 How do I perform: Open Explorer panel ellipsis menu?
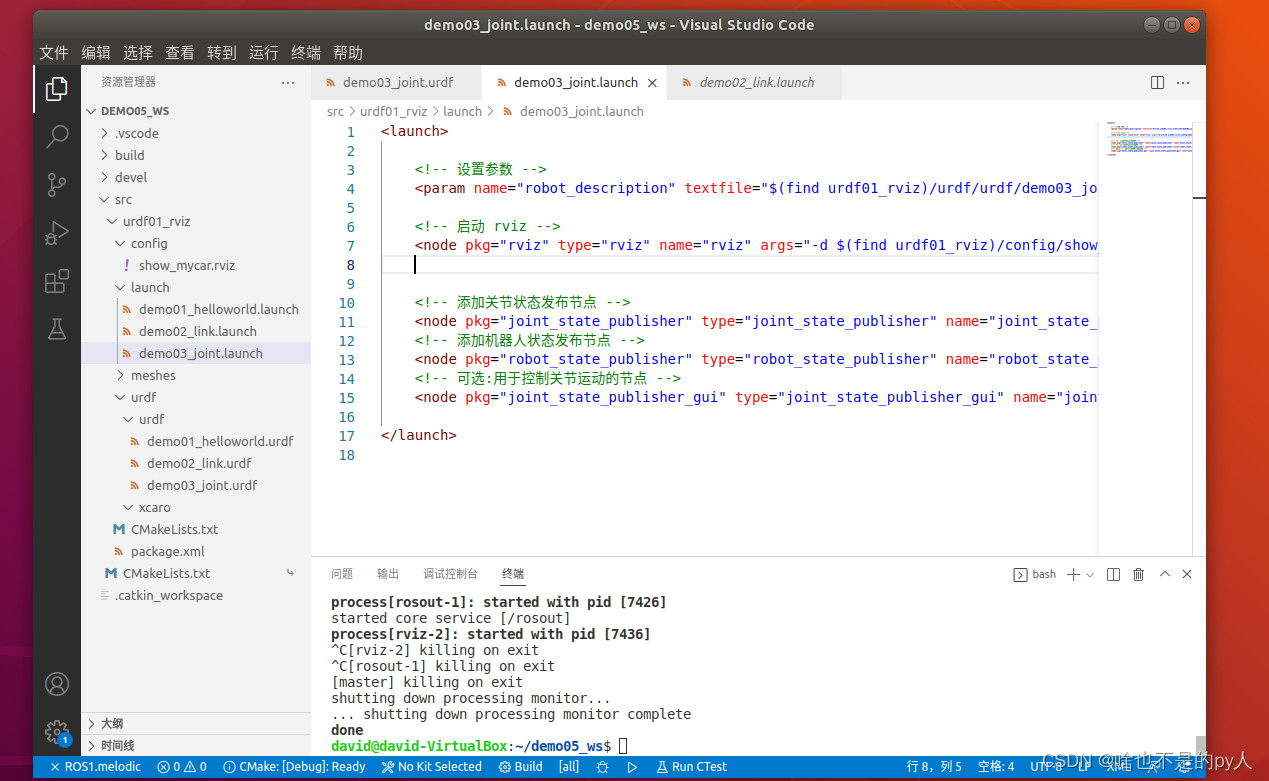288,83
